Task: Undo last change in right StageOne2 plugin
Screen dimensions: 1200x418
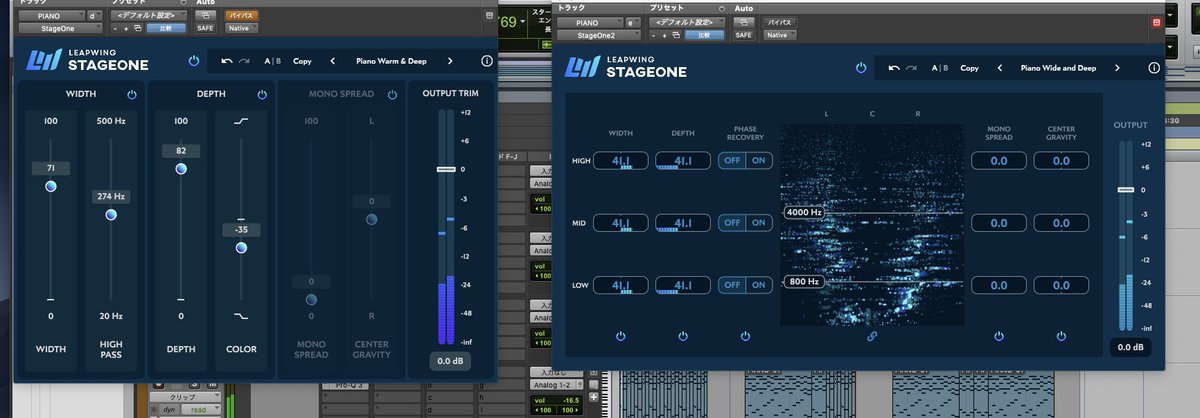Action: (892, 68)
